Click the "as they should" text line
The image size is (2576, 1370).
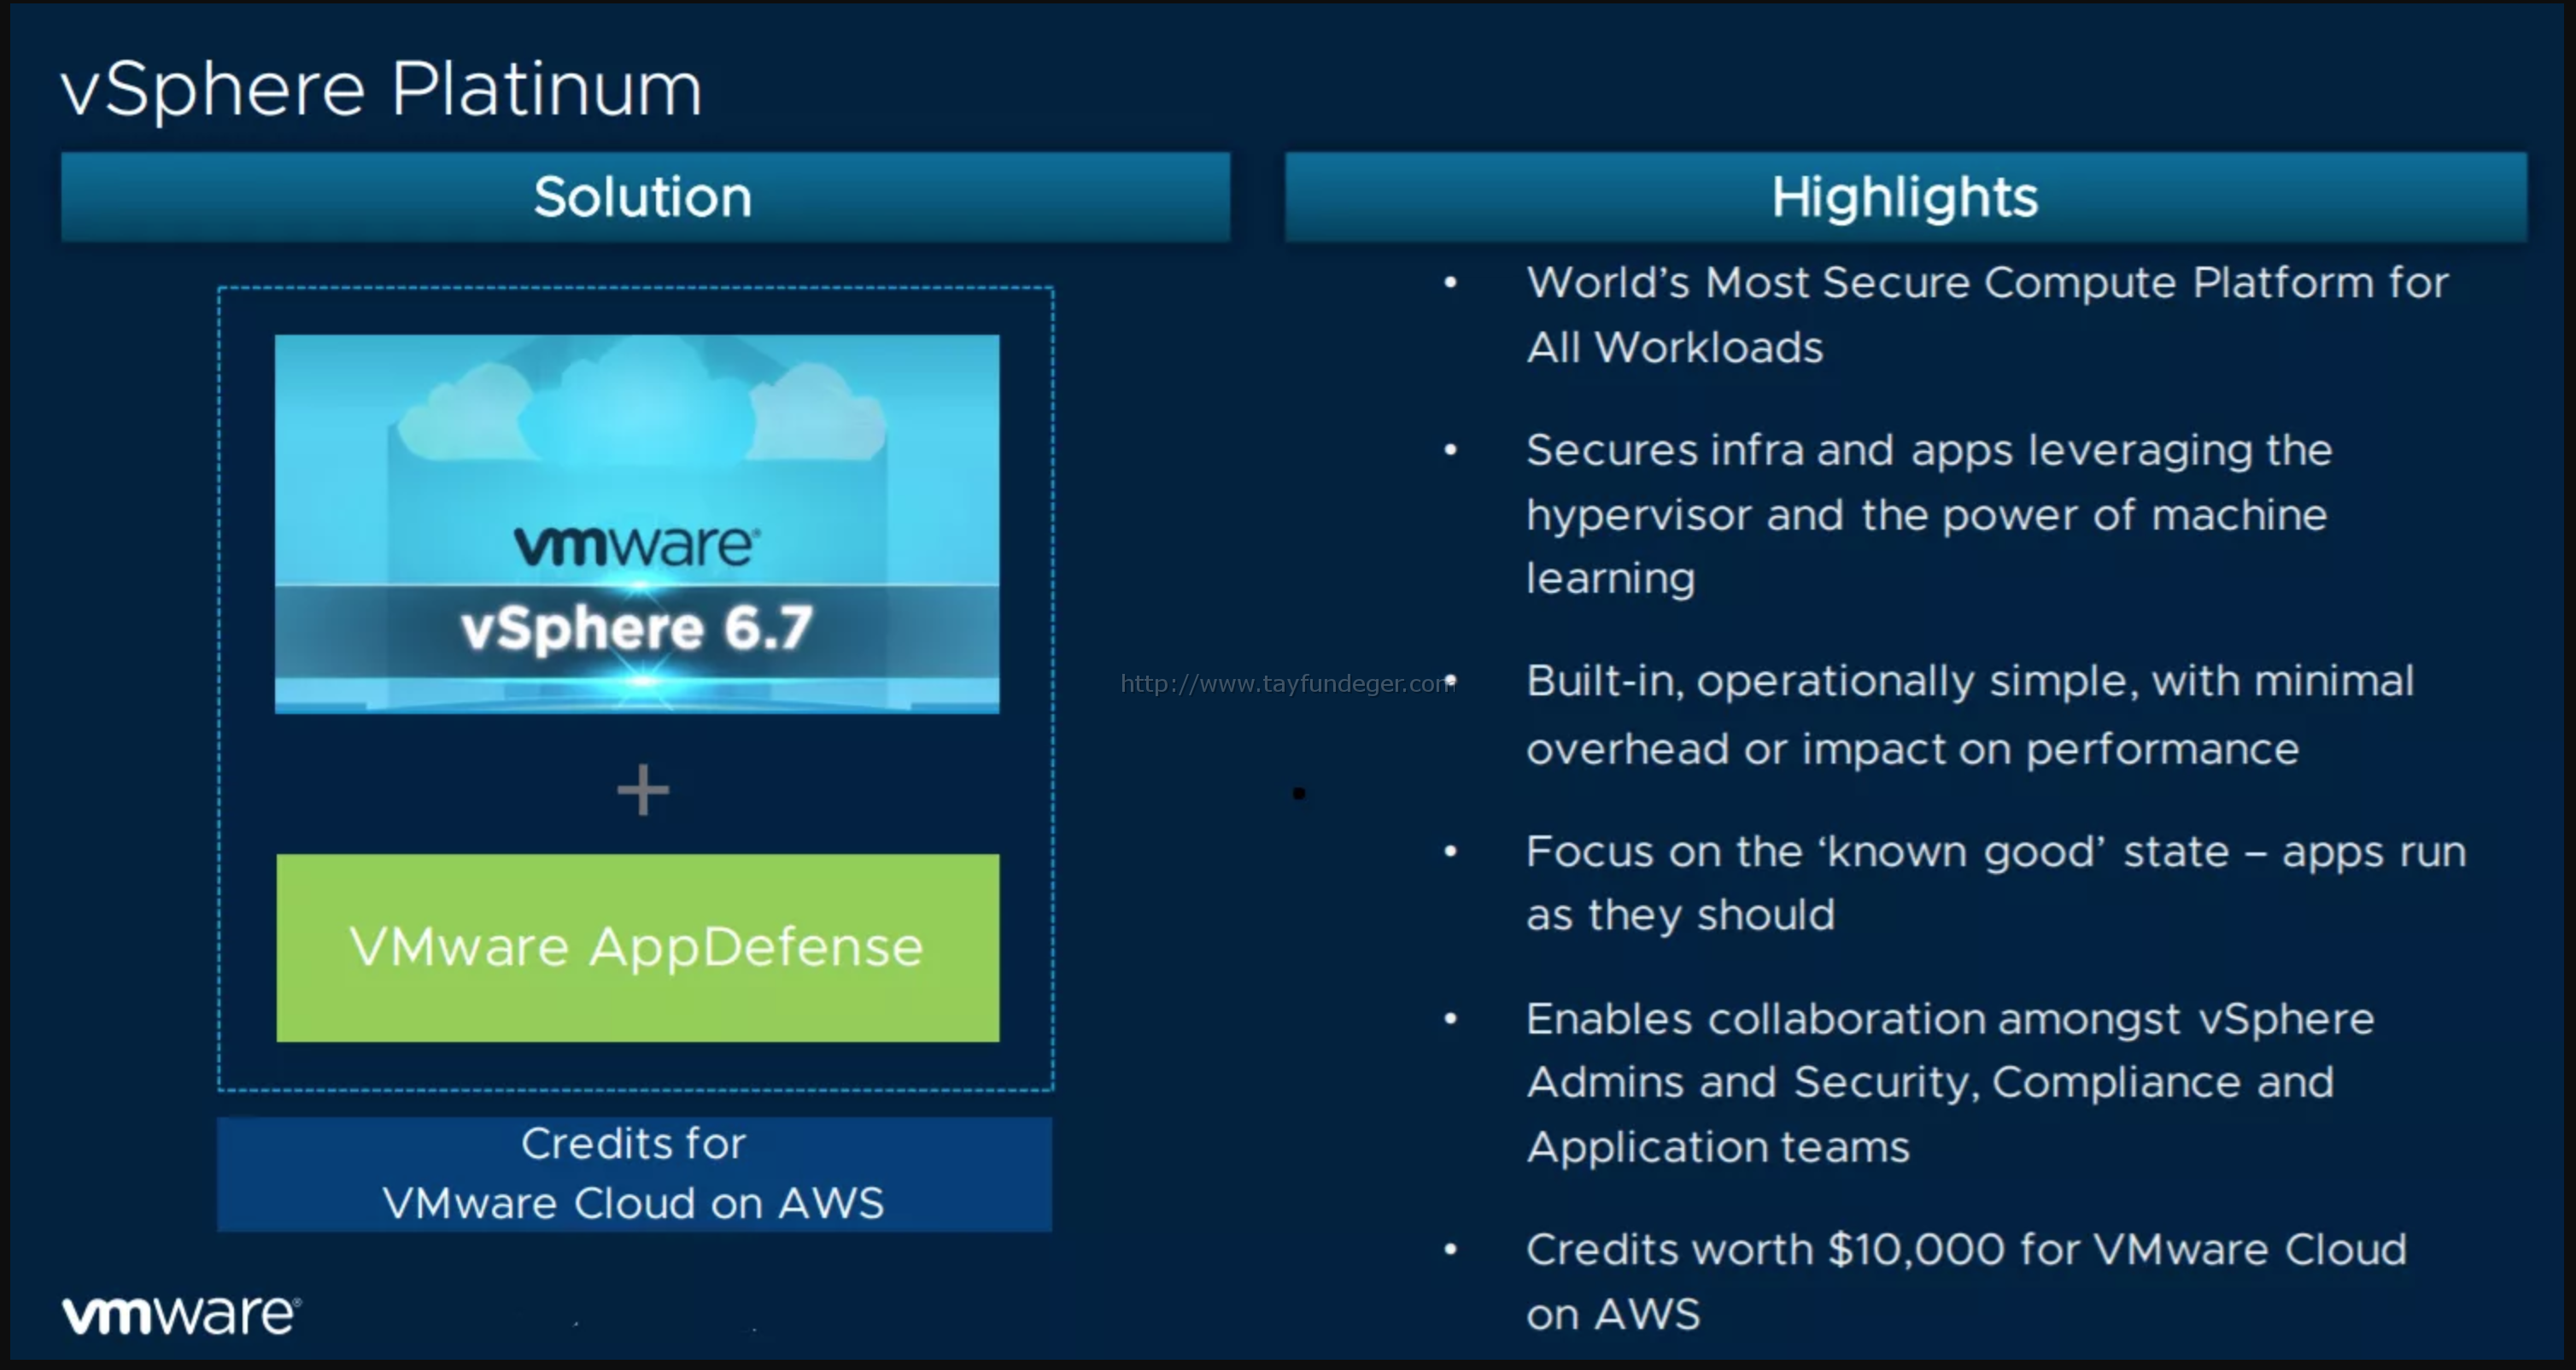(x=1681, y=915)
